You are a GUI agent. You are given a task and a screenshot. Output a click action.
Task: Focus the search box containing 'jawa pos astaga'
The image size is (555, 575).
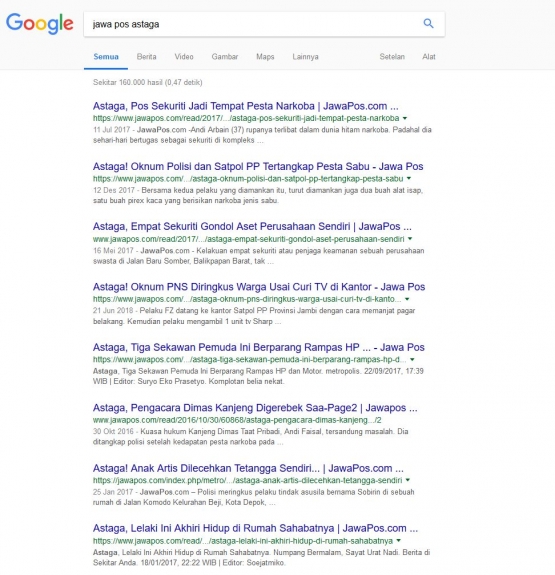tap(264, 24)
